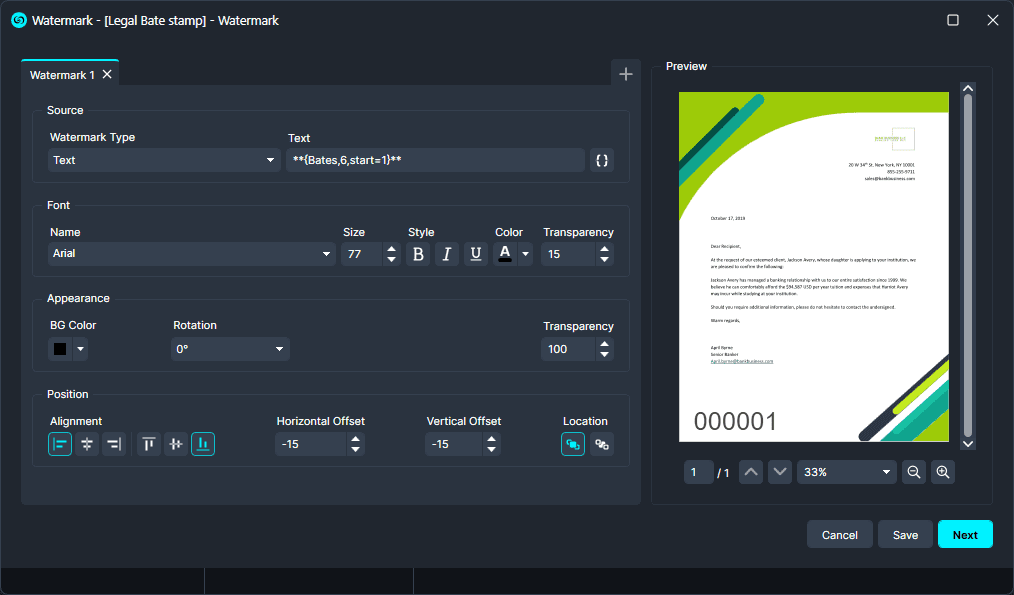
Task: Go to next preview page
Action: [780, 472]
